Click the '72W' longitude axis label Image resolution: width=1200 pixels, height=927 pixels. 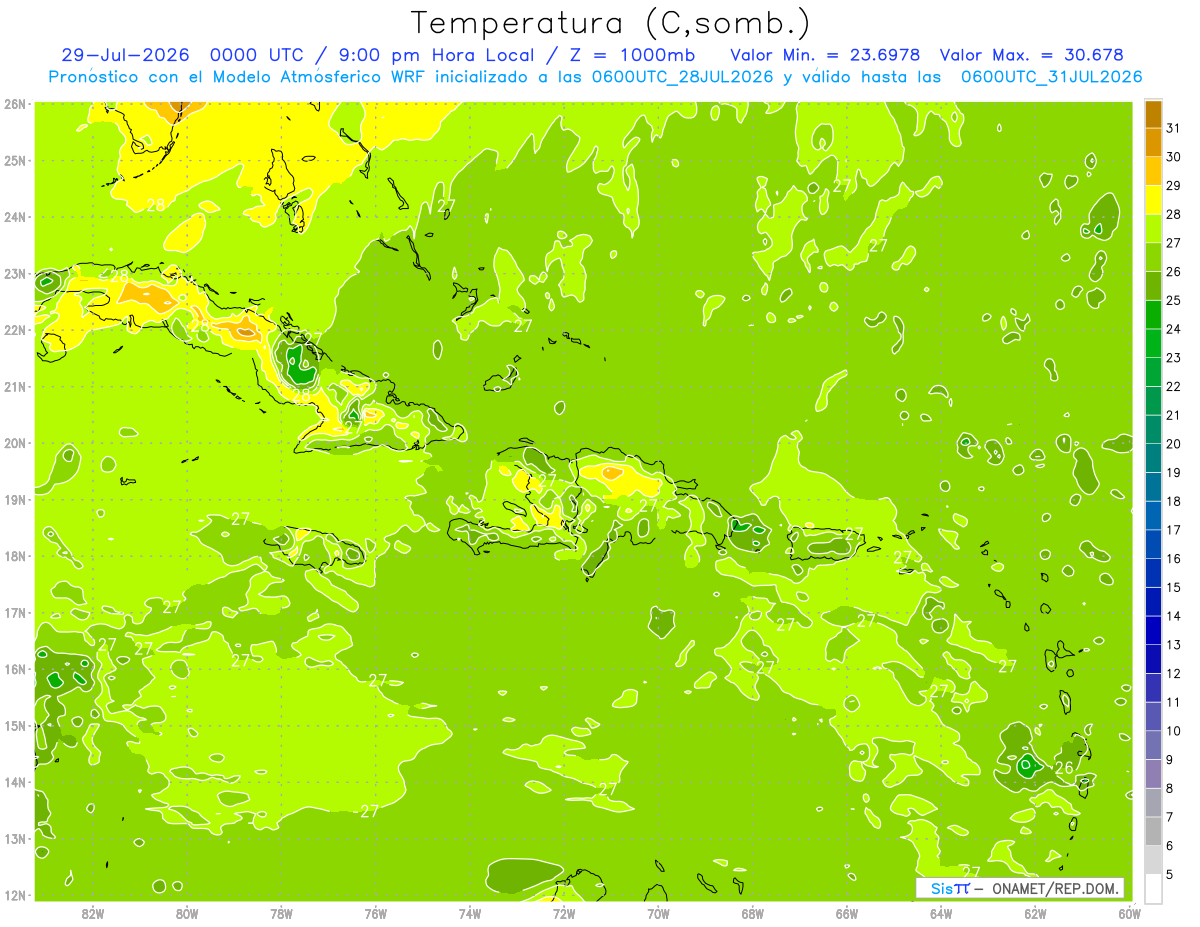[564, 913]
